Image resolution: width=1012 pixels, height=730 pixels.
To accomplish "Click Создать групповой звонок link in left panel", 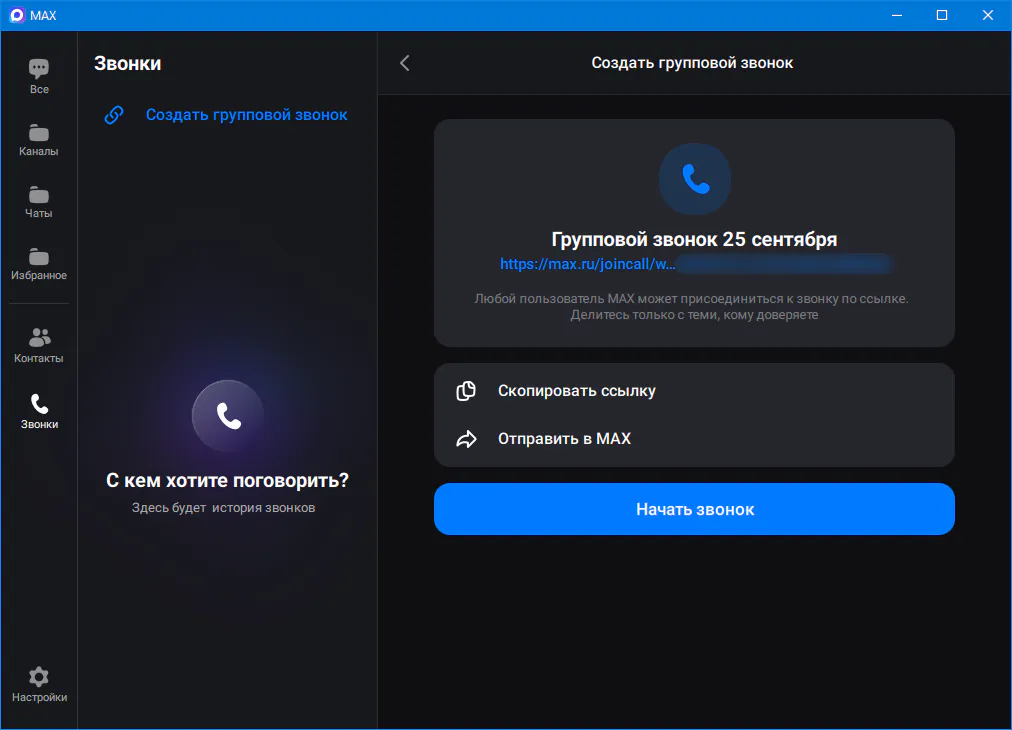I will pos(247,115).
